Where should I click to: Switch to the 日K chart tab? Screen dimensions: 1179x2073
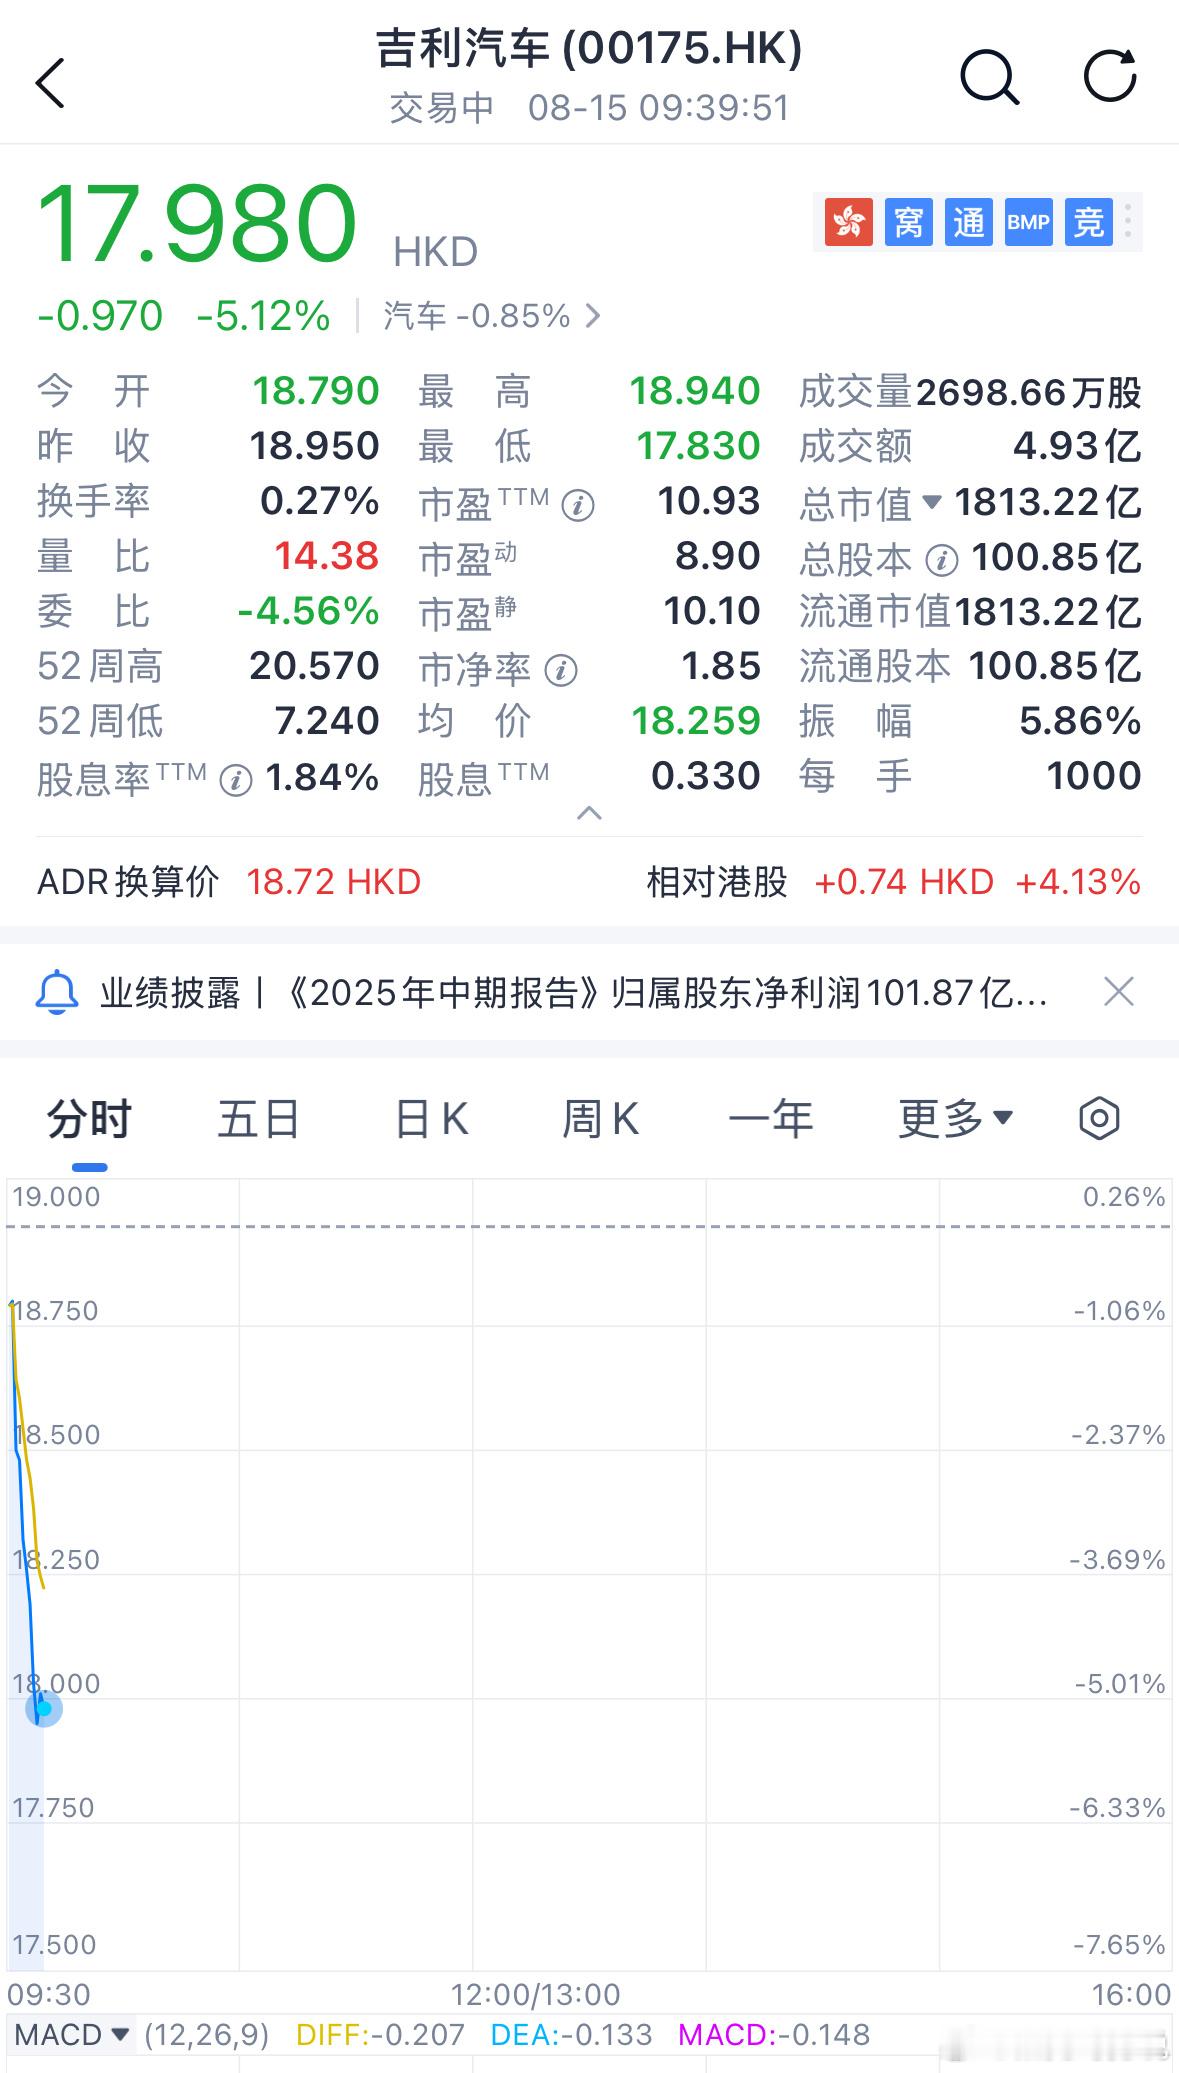[x=432, y=1118]
